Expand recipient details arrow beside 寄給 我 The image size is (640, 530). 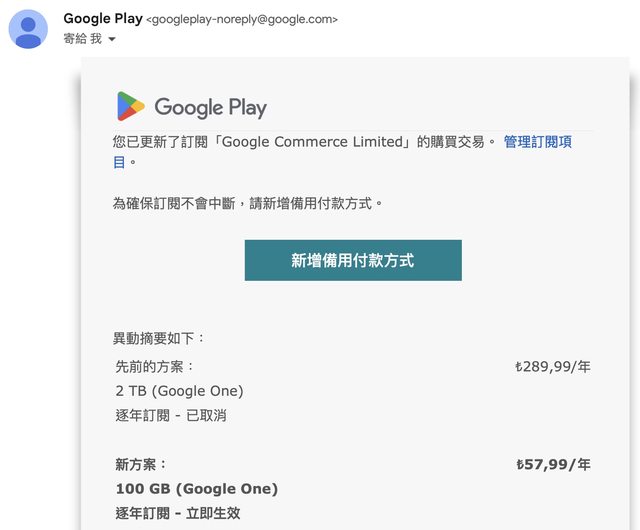tap(112, 39)
